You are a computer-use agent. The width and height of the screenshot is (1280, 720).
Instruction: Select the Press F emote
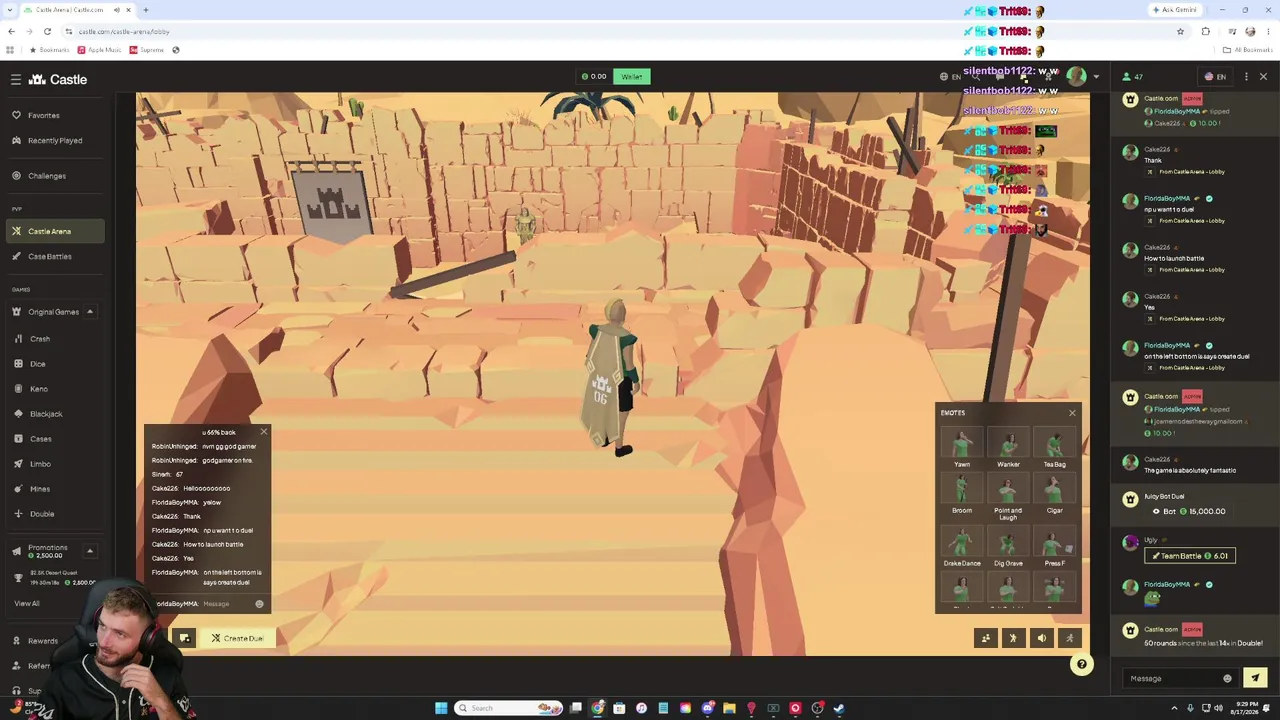(x=1054, y=547)
